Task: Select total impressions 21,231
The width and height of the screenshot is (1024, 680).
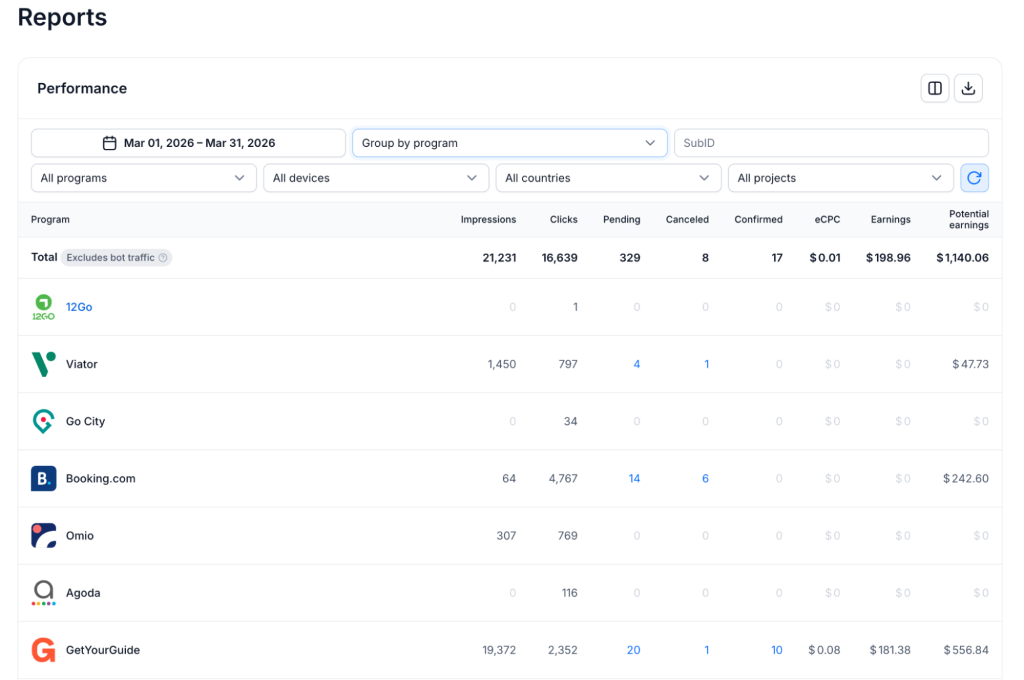Action: (500, 257)
